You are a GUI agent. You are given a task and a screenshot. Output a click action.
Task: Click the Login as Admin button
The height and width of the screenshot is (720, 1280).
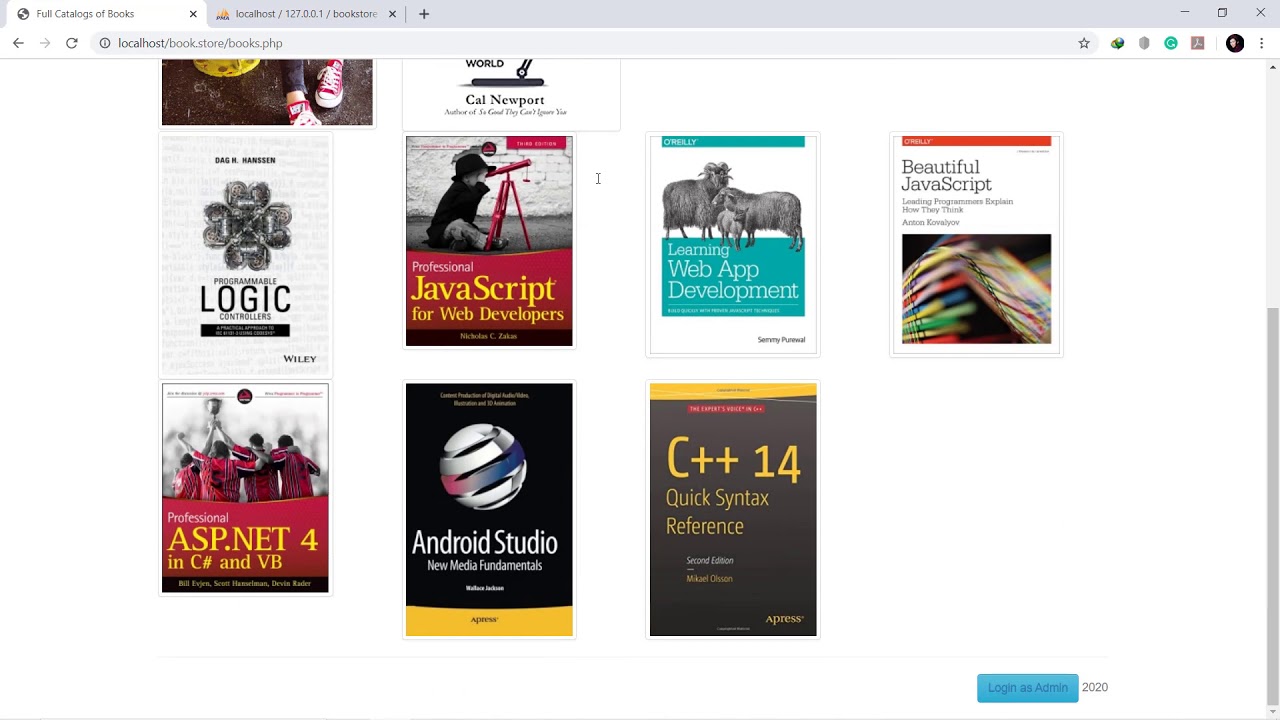pos(1027,688)
